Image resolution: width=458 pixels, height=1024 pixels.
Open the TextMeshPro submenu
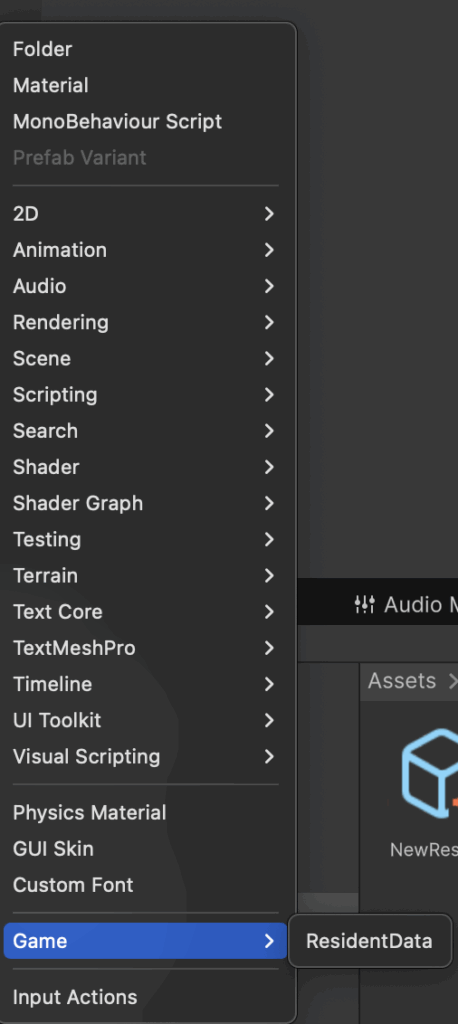[145, 648]
